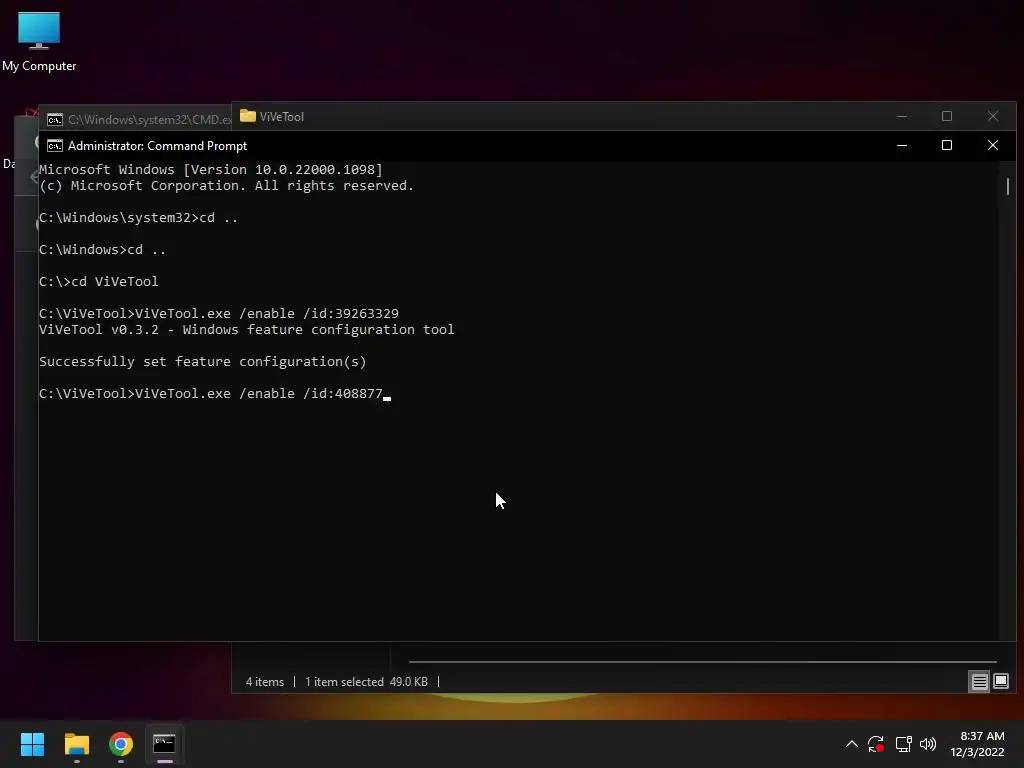Show hidden system tray icons
This screenshot has height=768, width=1024.
click(852, 744)
